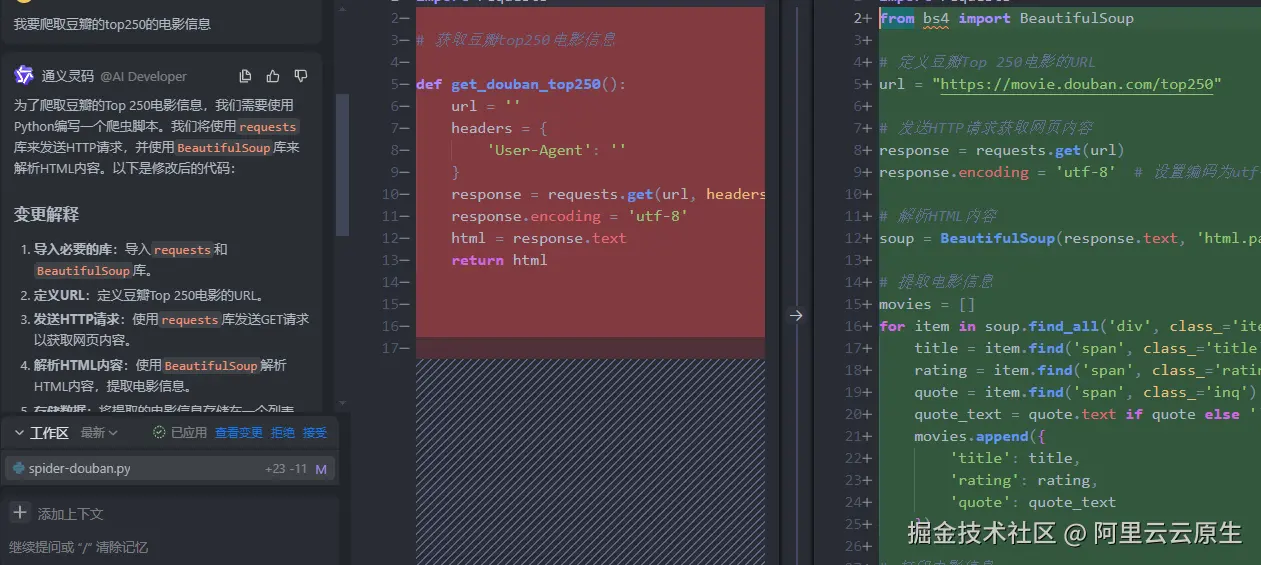
Task: Click the 通义灵码 logo icon
Action: click(24, 75)
